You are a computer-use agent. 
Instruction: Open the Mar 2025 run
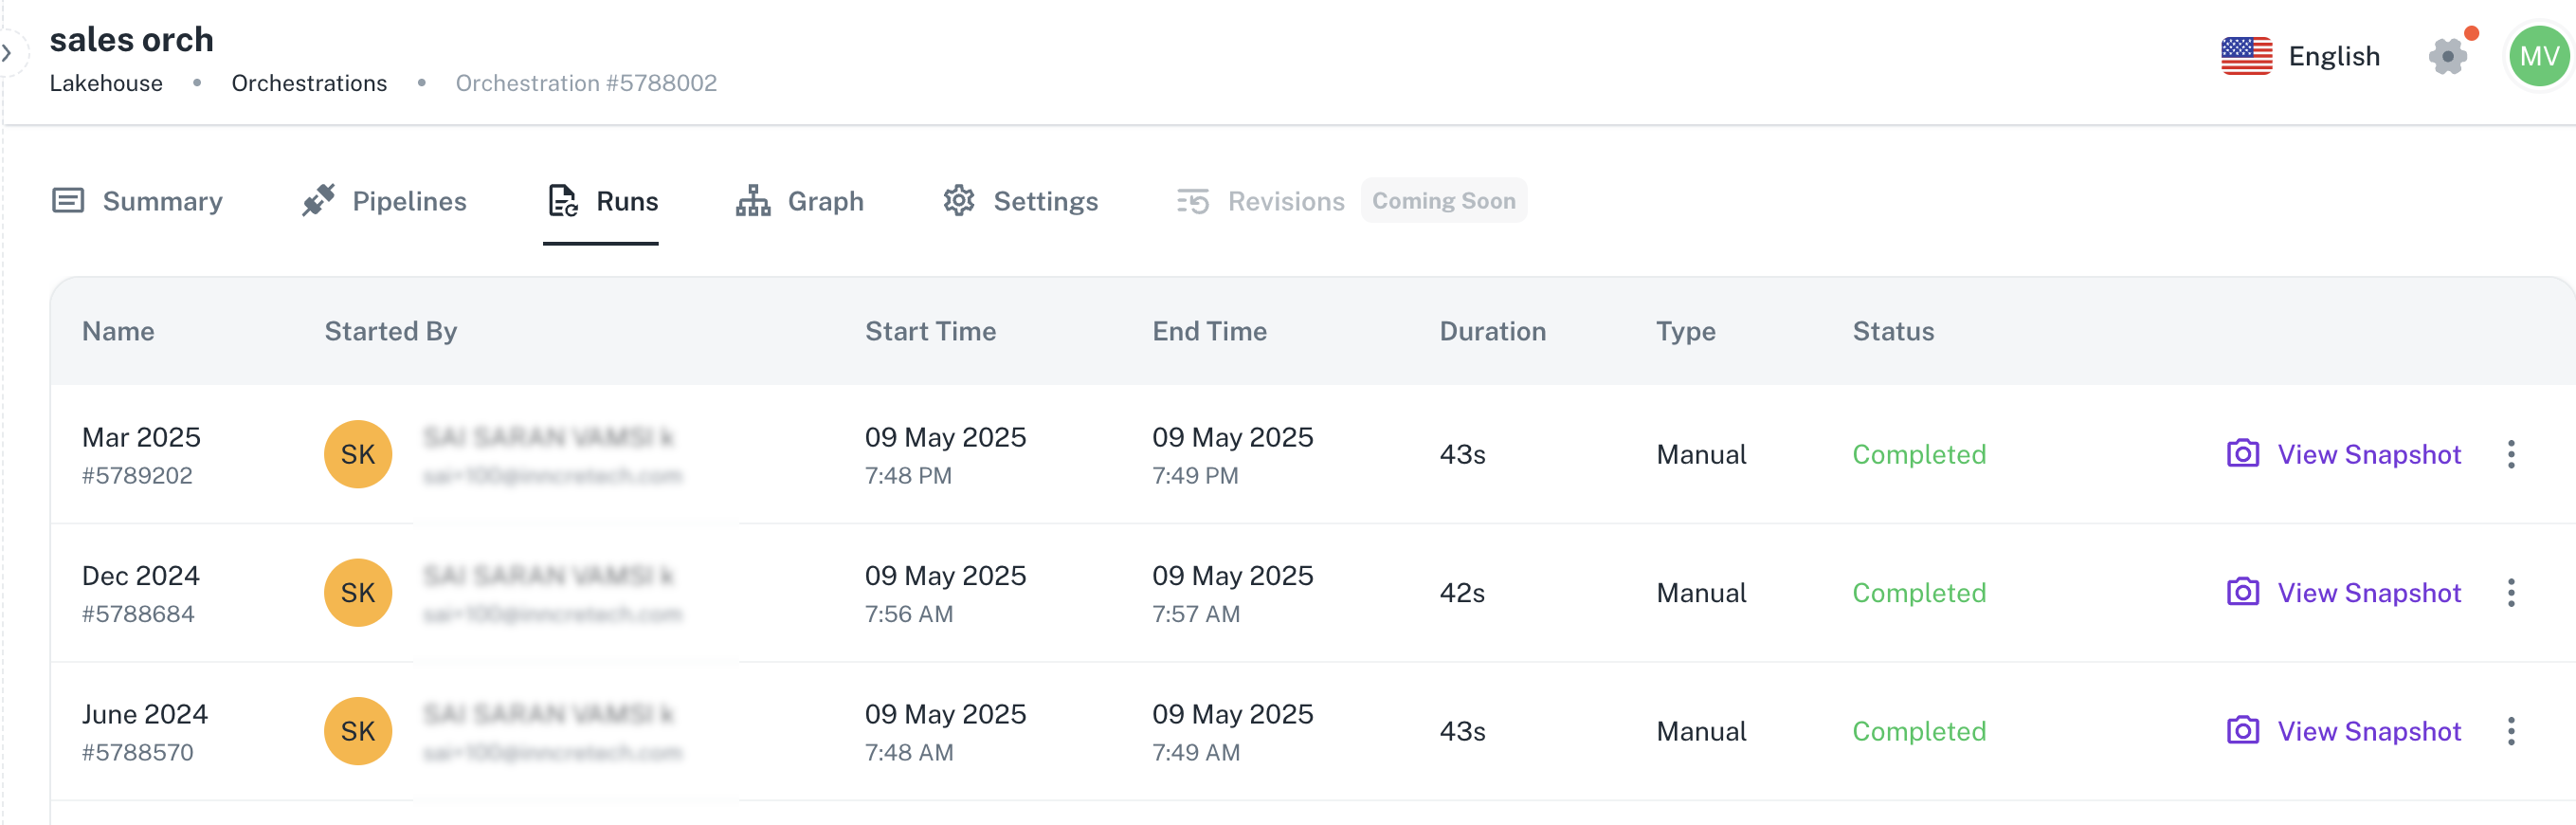[141, 437]
